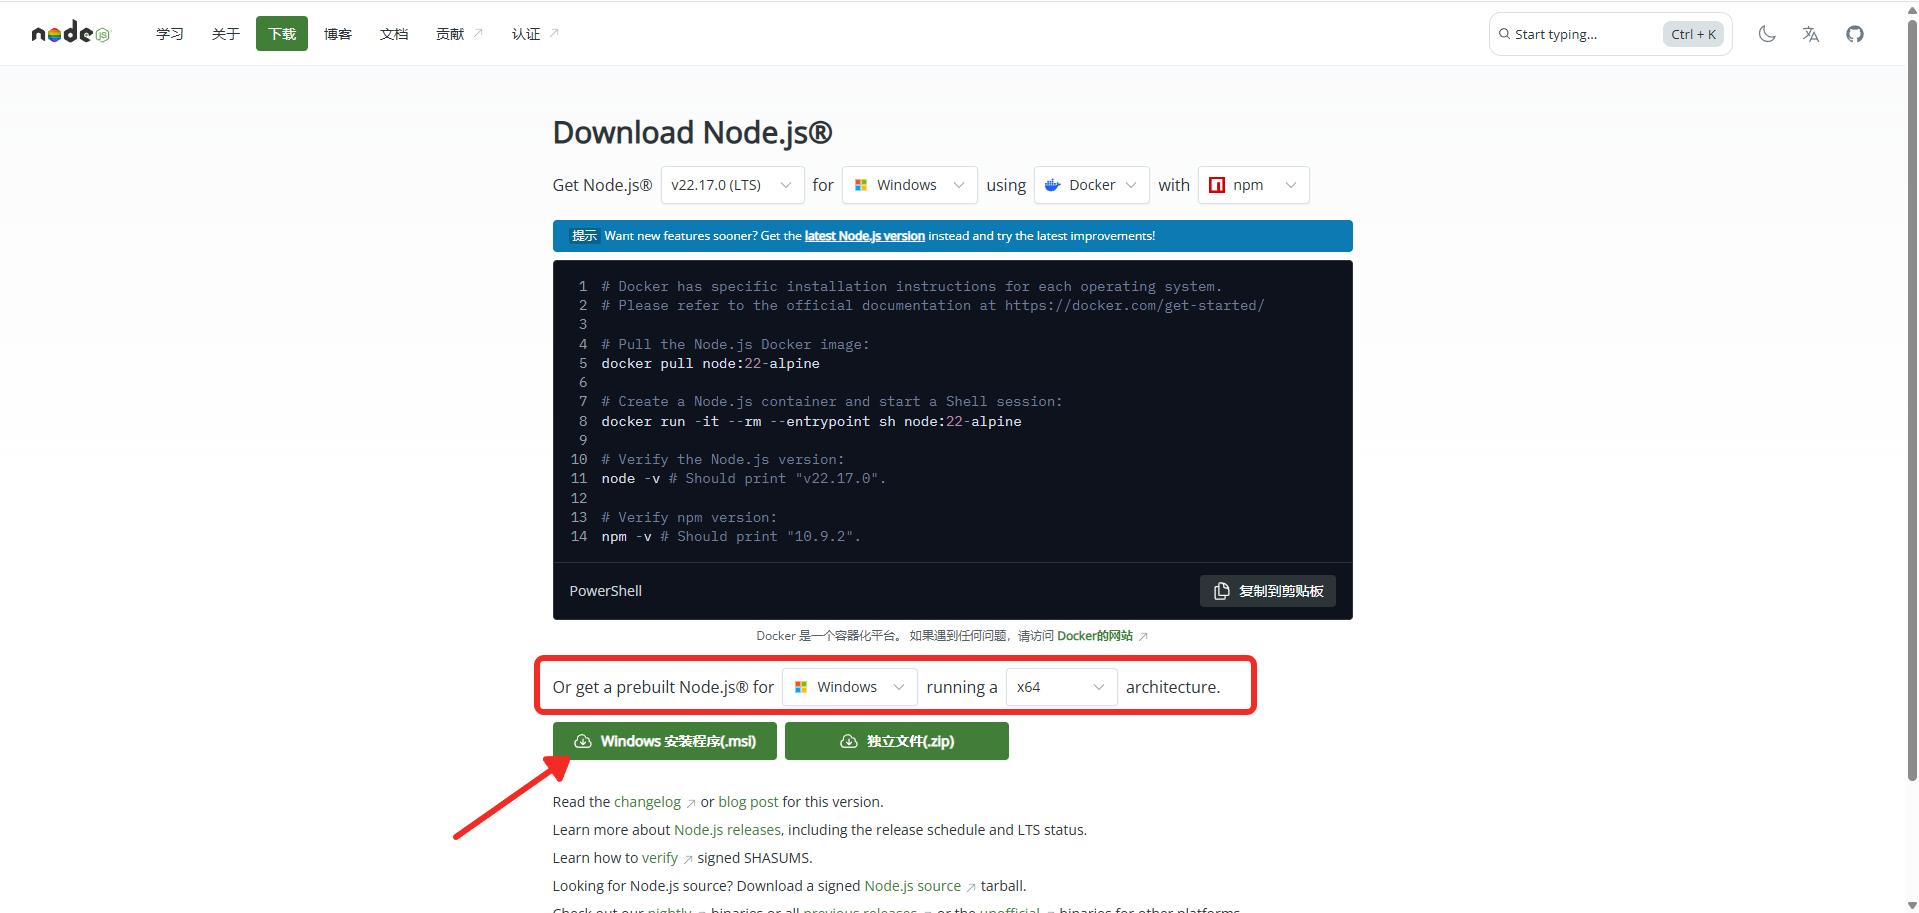The image size is (1919, 913).
Task: Open the 文档 menu item
Action: pos(394,34)
